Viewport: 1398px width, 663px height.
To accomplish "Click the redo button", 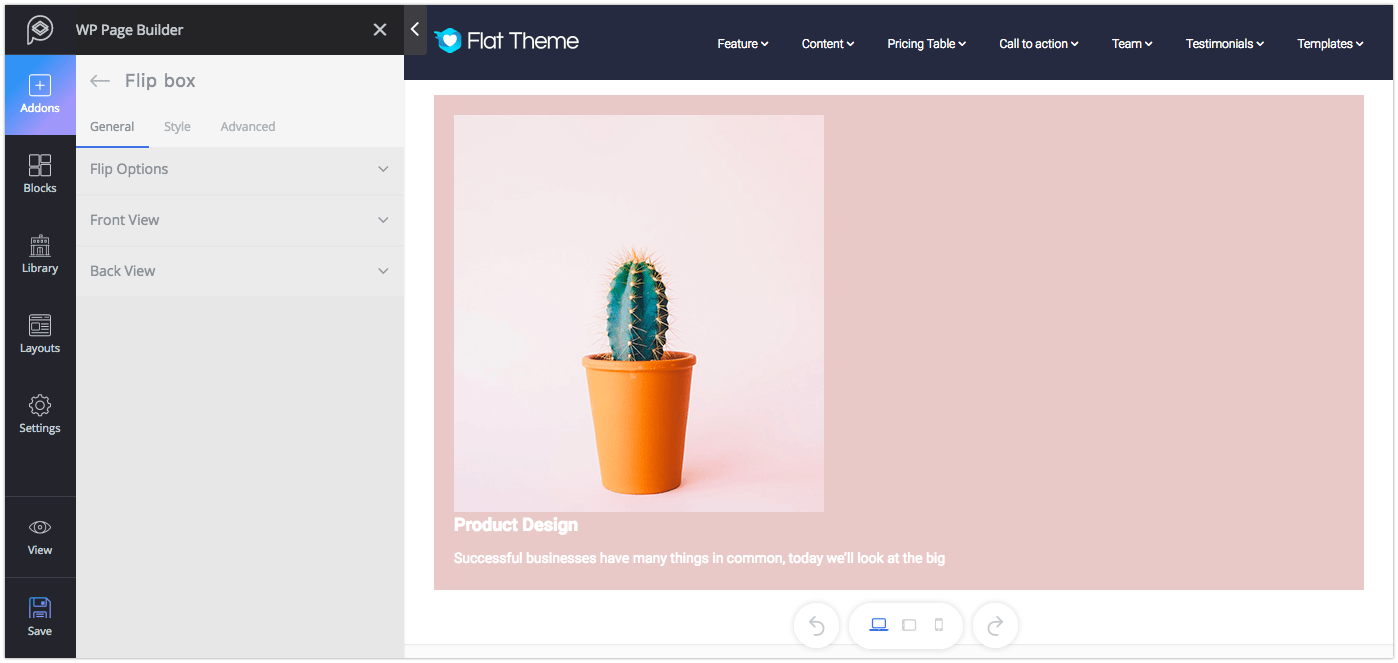I will (995, 626).
